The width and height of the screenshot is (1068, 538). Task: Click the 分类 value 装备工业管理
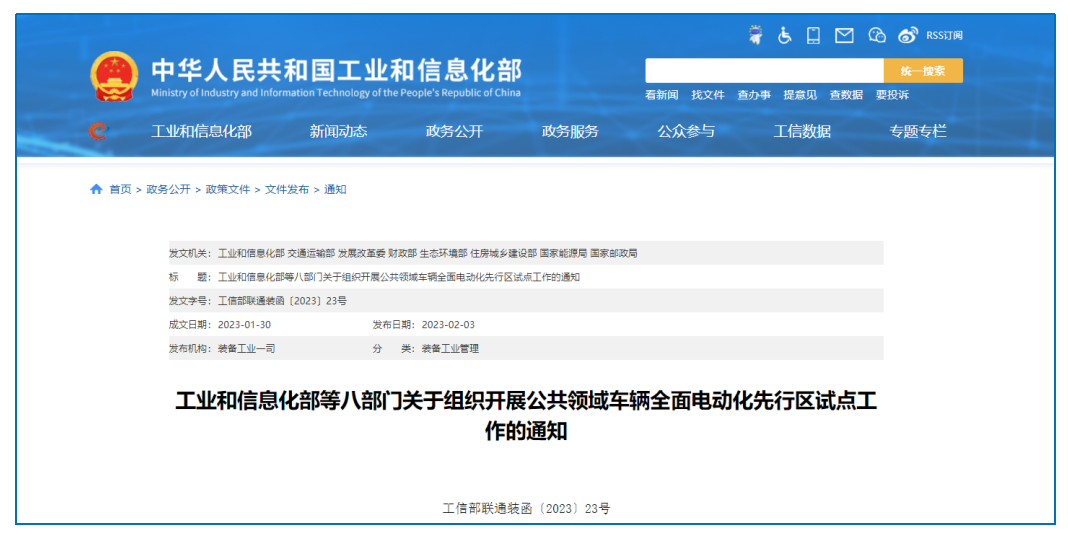[x=450, y=349]
